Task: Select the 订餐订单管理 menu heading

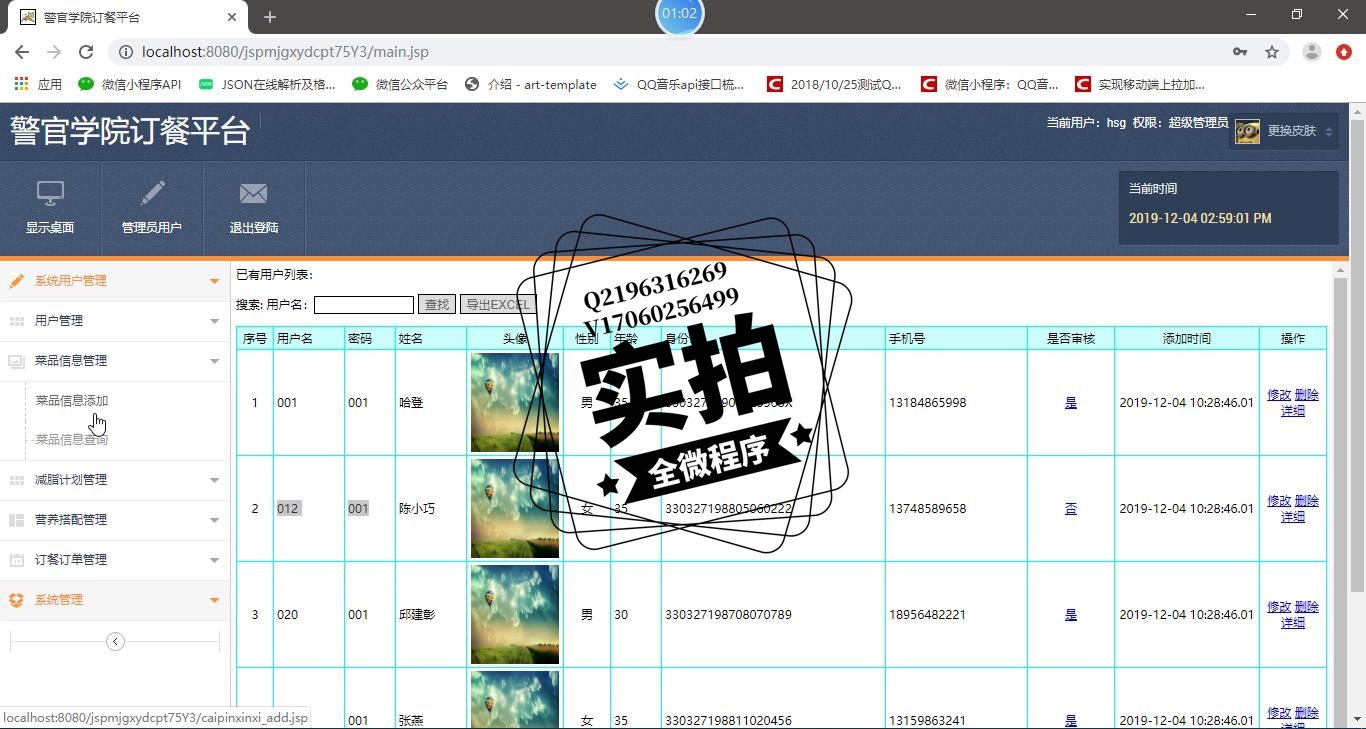Action: pyautogui.click(x=71, y=560)
